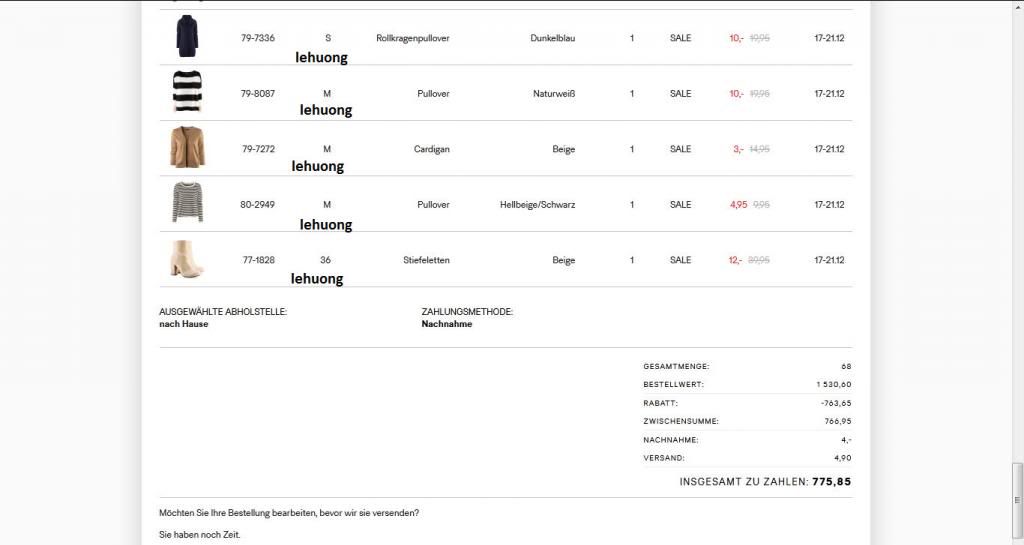Viewport: 1024px width, 545px height.
Task: Click the scrollbar down arrow
Action: tap(1017, 539)
